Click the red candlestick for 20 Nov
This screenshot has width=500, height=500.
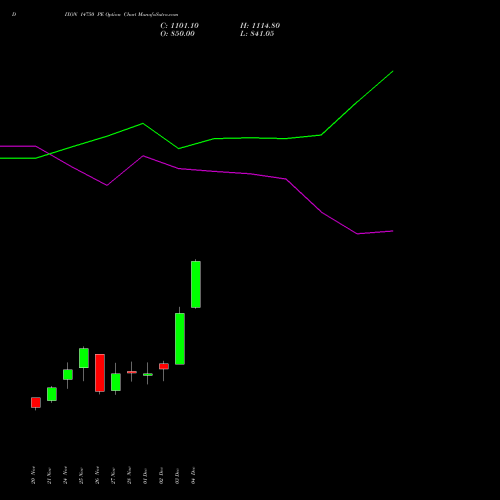pos(36,402)
